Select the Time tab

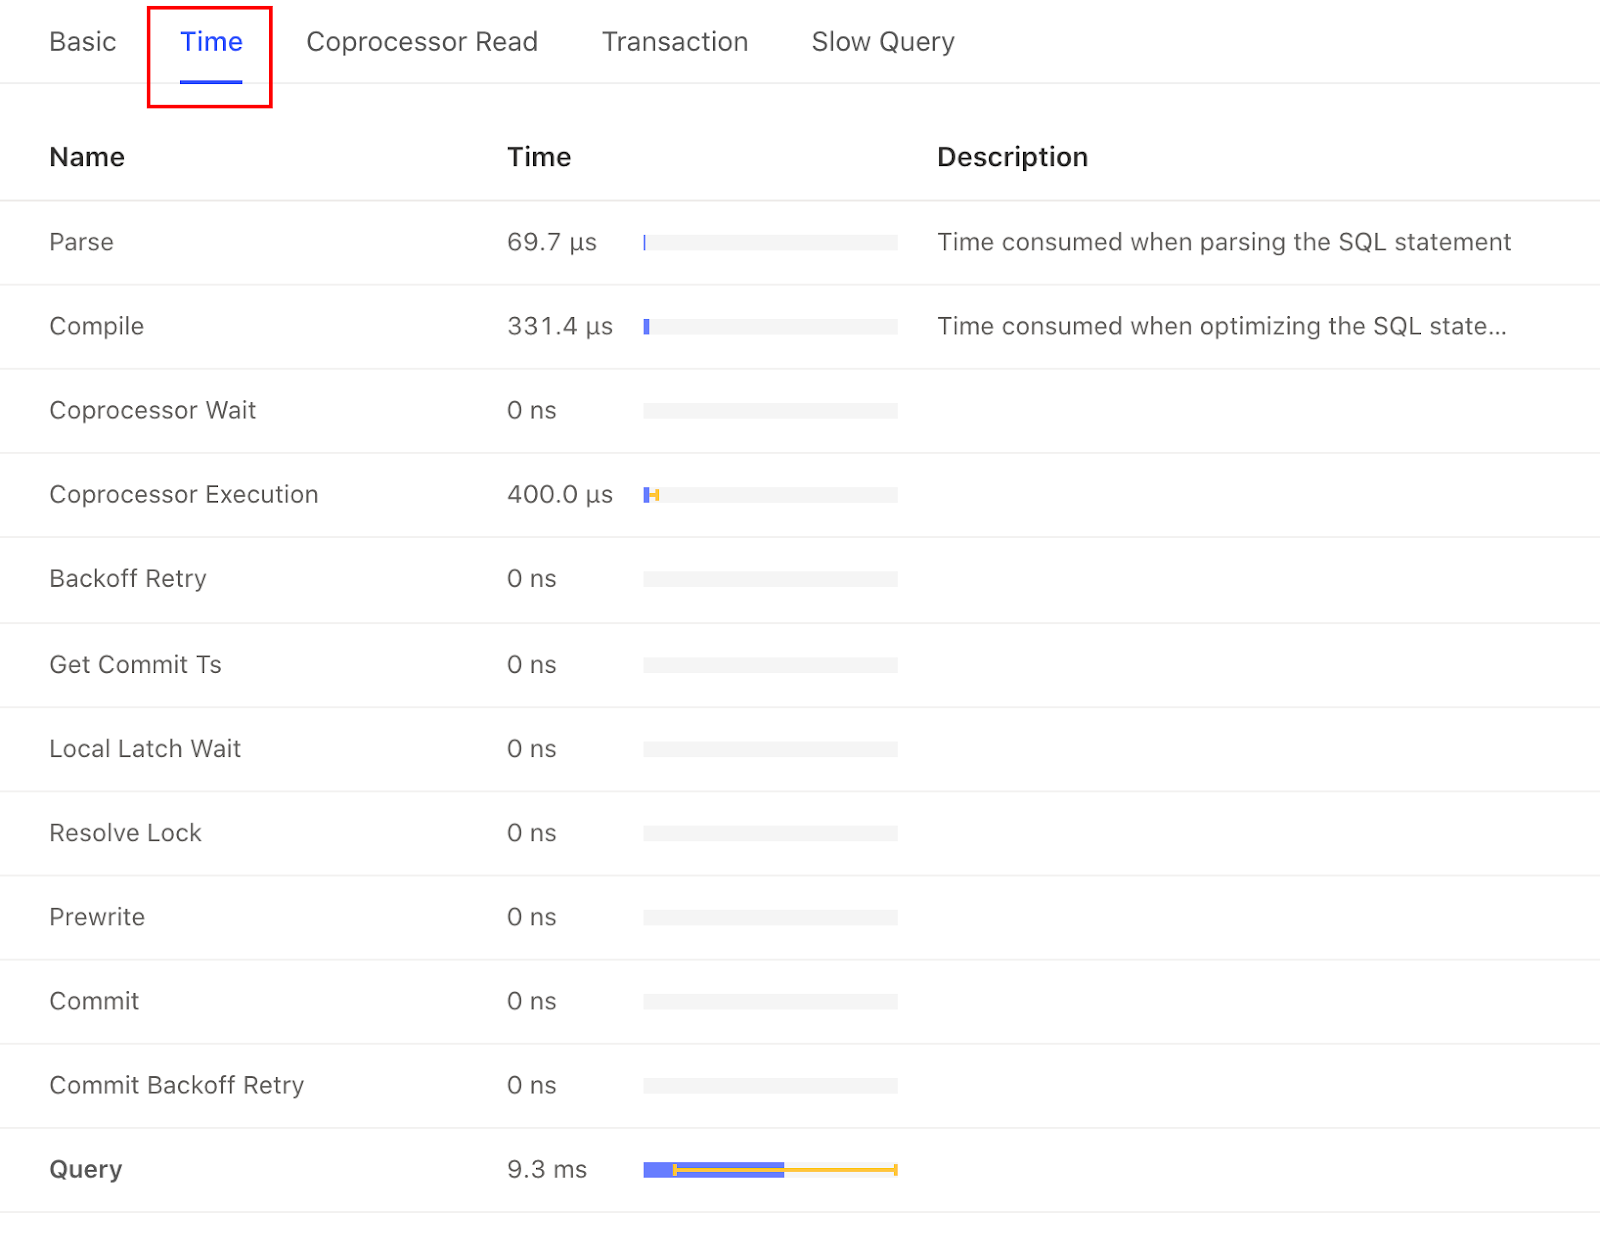211,42
